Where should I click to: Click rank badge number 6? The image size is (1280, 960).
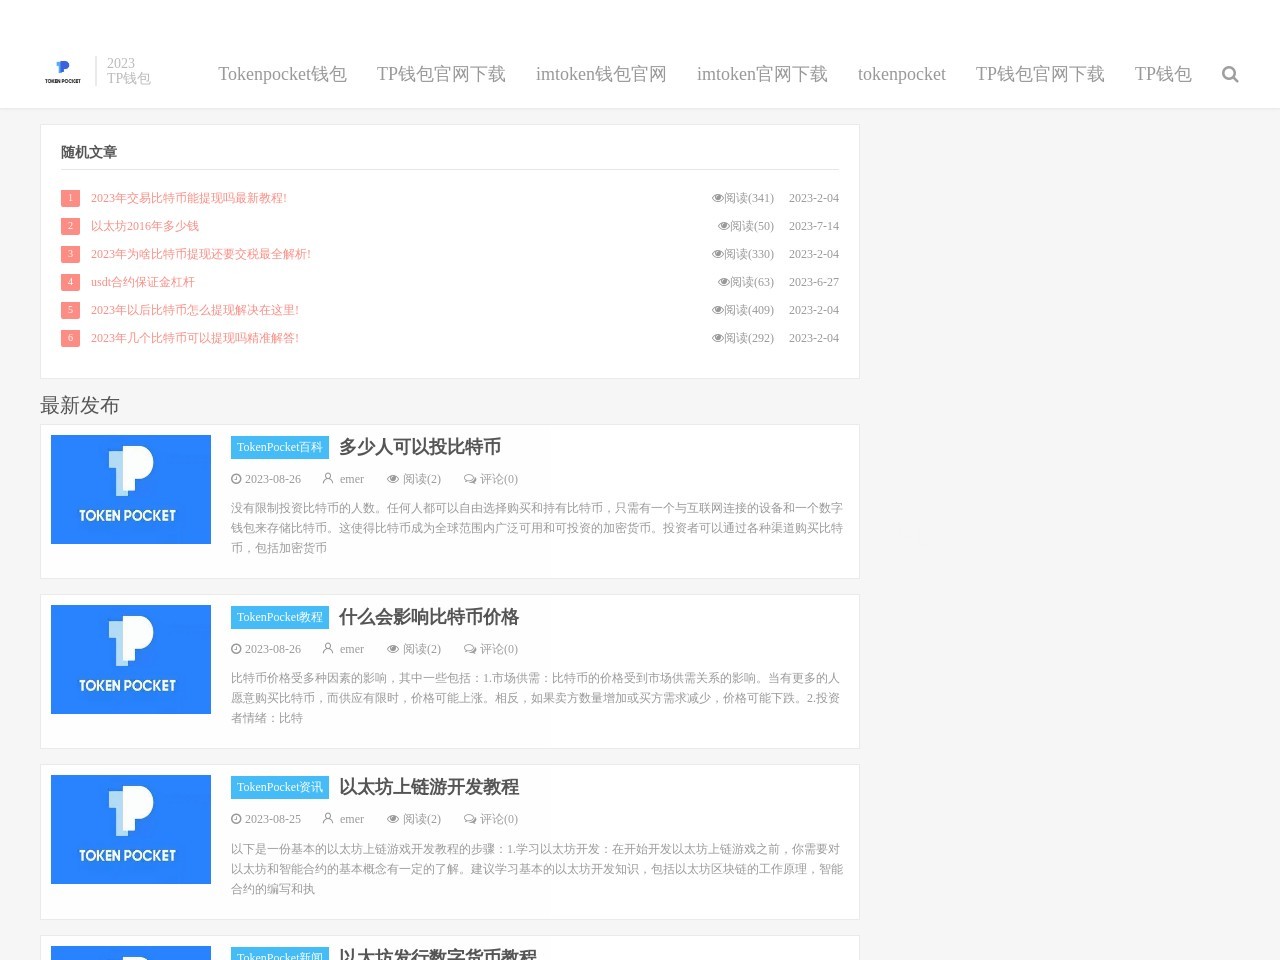pyautogui.click(x=70, y=338)
